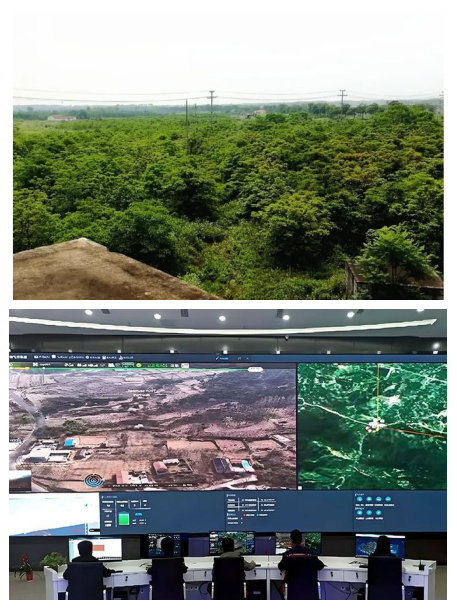Click second cyan round icon in top row
The width and height of the screenshot is (457, 610).
[x=369, y=499]
